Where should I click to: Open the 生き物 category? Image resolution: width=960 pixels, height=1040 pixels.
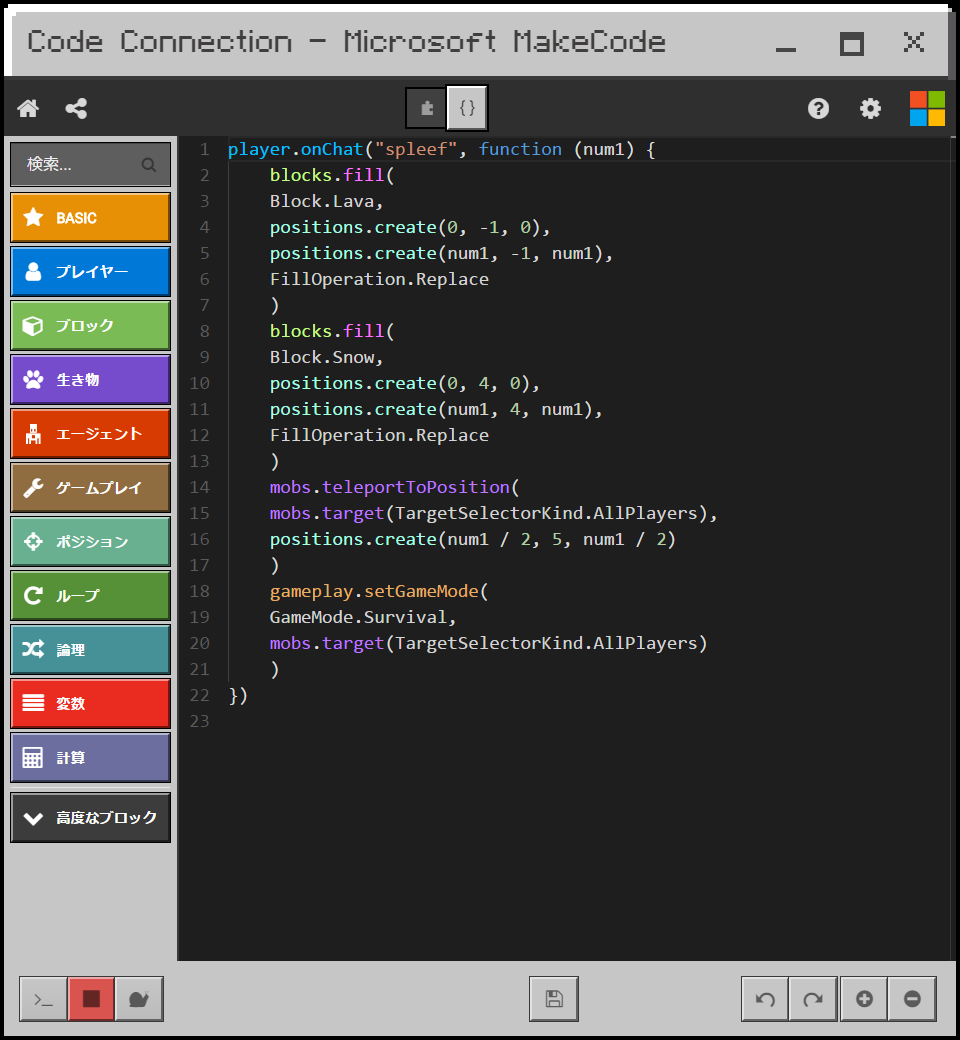(90, 379)
